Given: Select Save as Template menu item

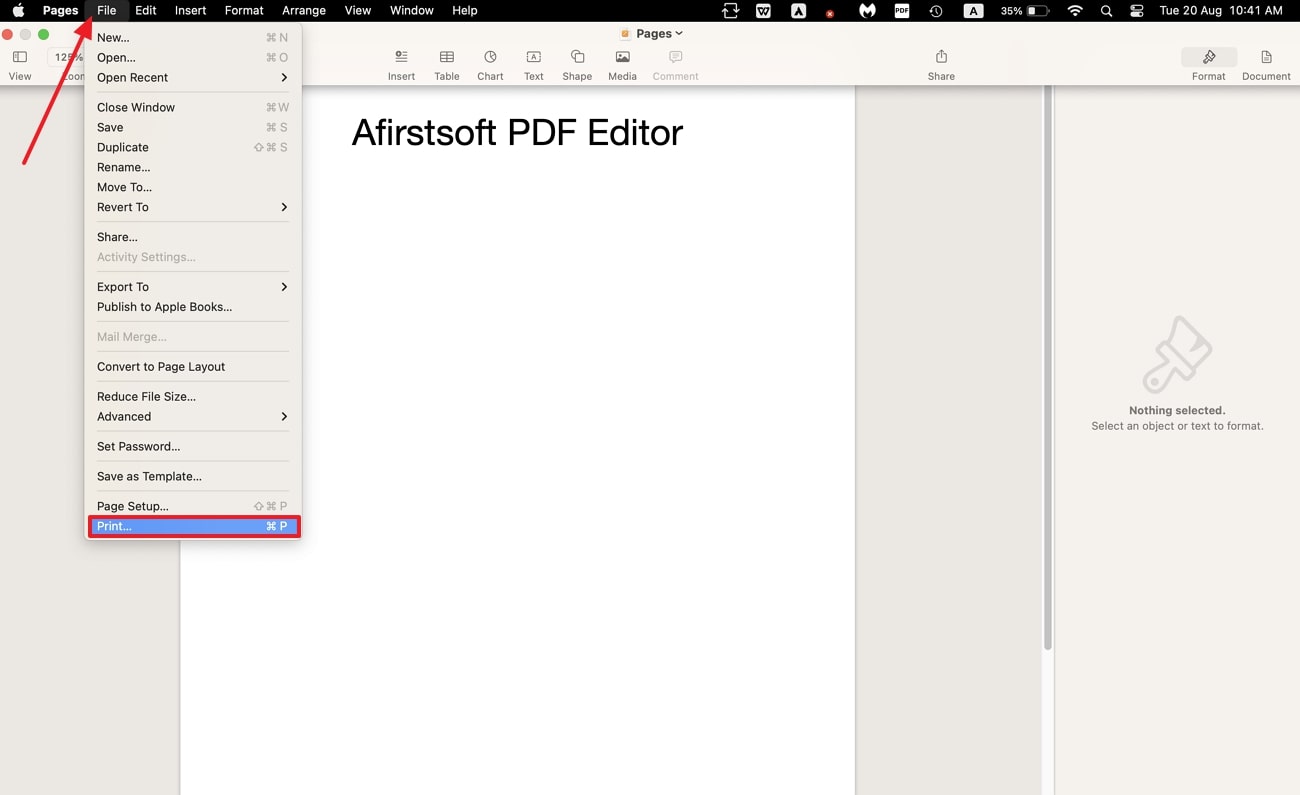Looking at the screenshot, I should (193, 476).
